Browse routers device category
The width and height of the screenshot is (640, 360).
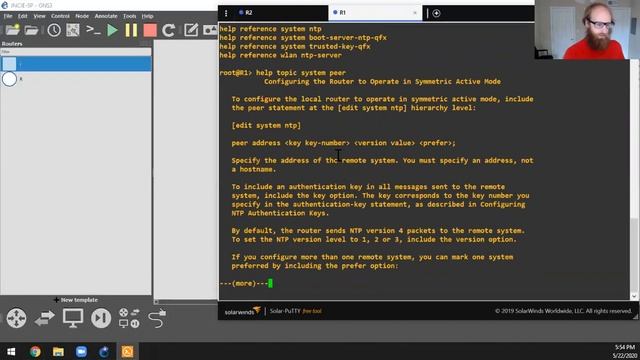(x=16, y=318)
